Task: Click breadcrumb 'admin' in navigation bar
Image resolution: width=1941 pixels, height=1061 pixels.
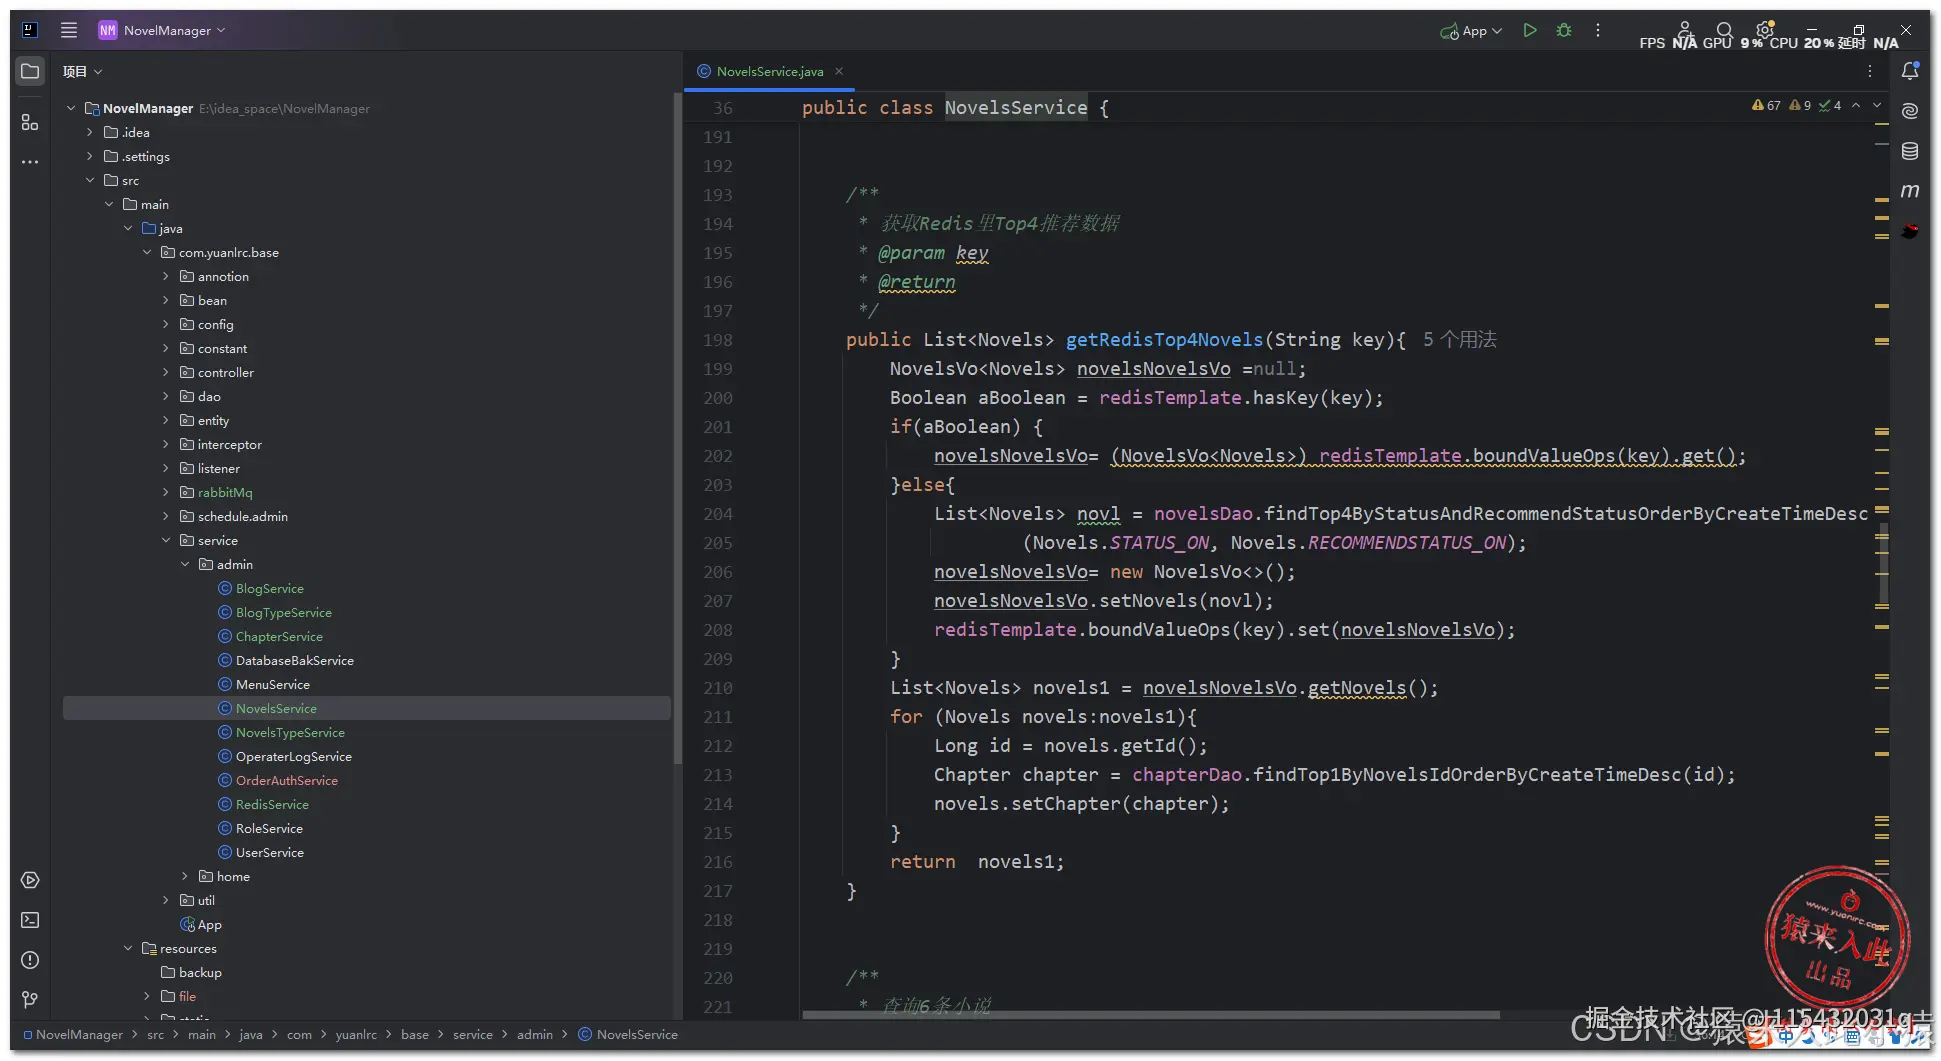Action: pos(534,1034)
